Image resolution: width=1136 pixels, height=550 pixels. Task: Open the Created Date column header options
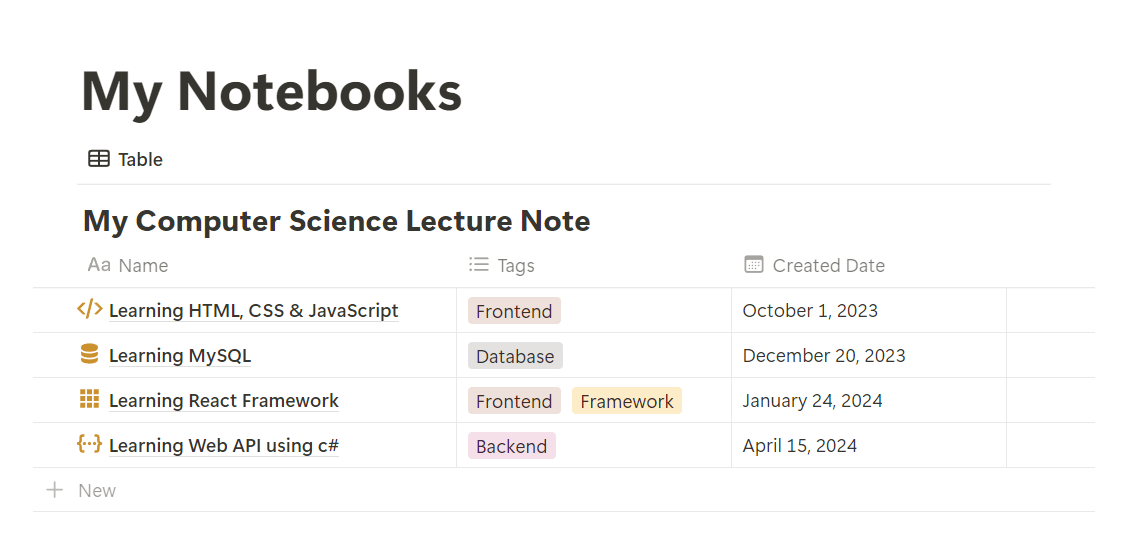[828, 265]
